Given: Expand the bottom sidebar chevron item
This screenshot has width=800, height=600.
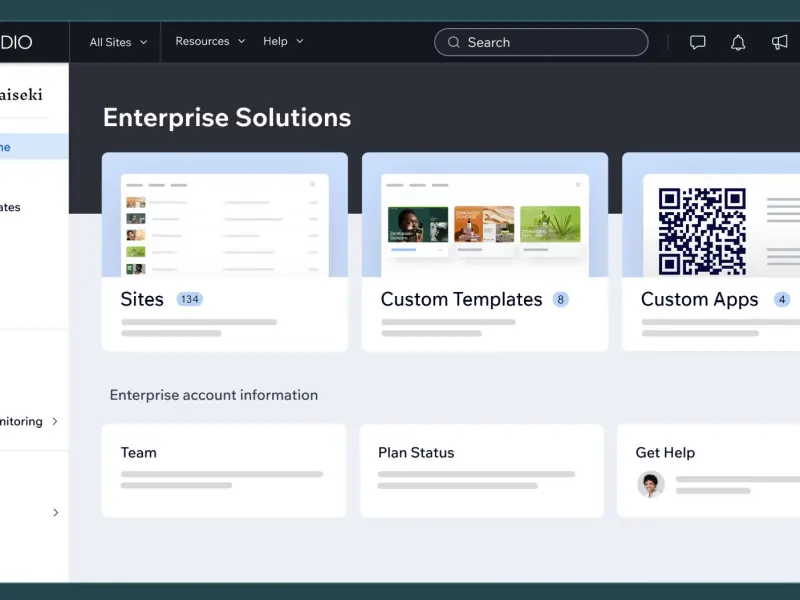Looking at the screenshot, I should (x=56, y=512).
